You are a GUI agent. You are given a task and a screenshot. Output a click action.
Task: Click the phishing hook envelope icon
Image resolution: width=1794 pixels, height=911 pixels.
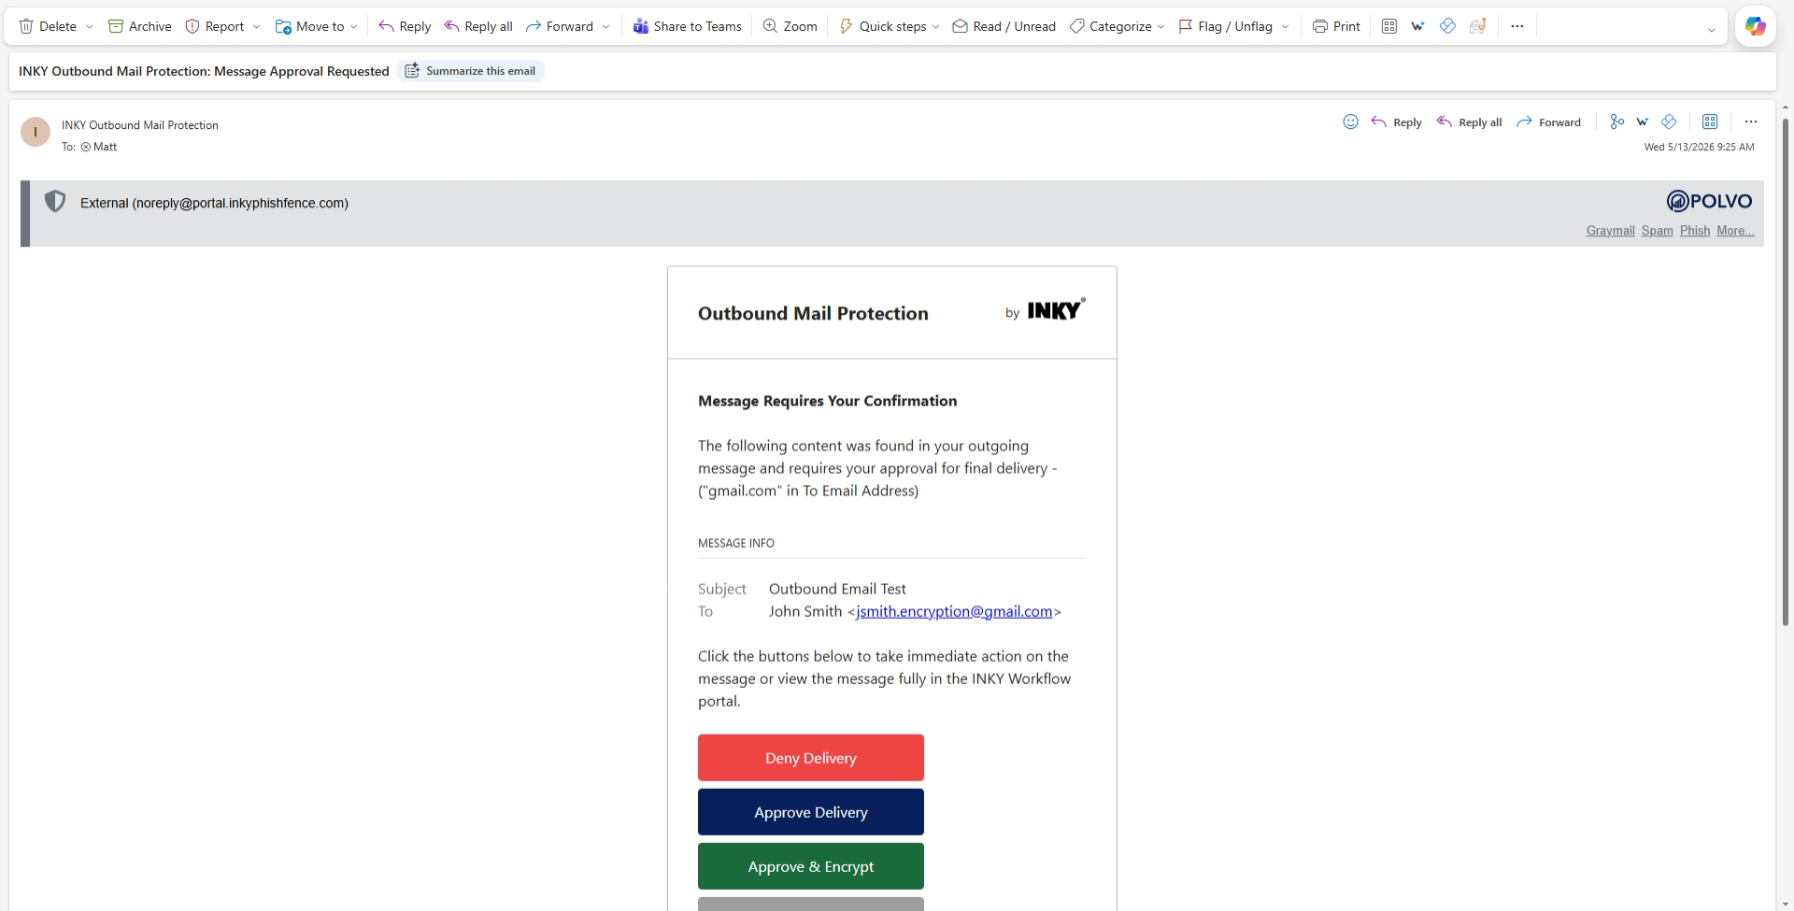click(x=1477, y=26)
